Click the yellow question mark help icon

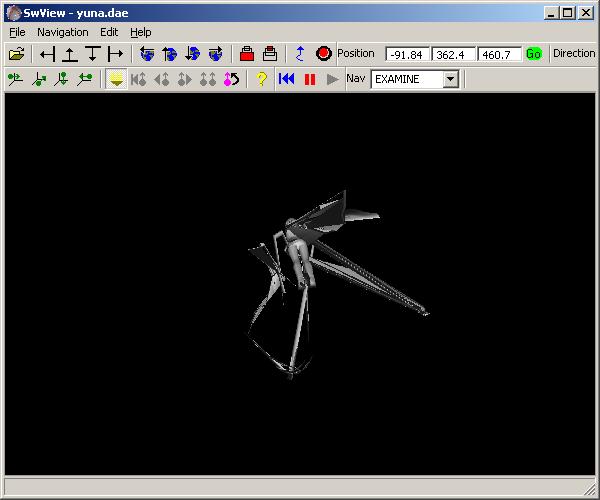261,79
